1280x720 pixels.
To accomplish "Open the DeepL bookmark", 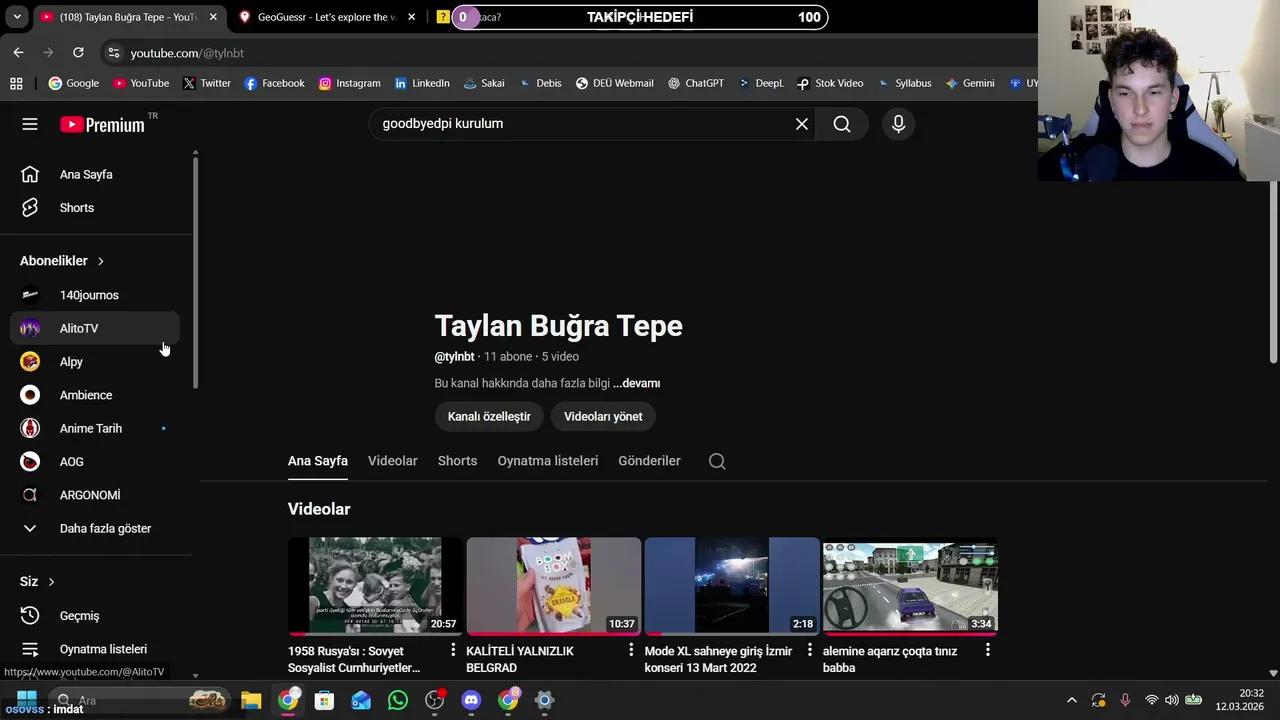I will (761, 83).
